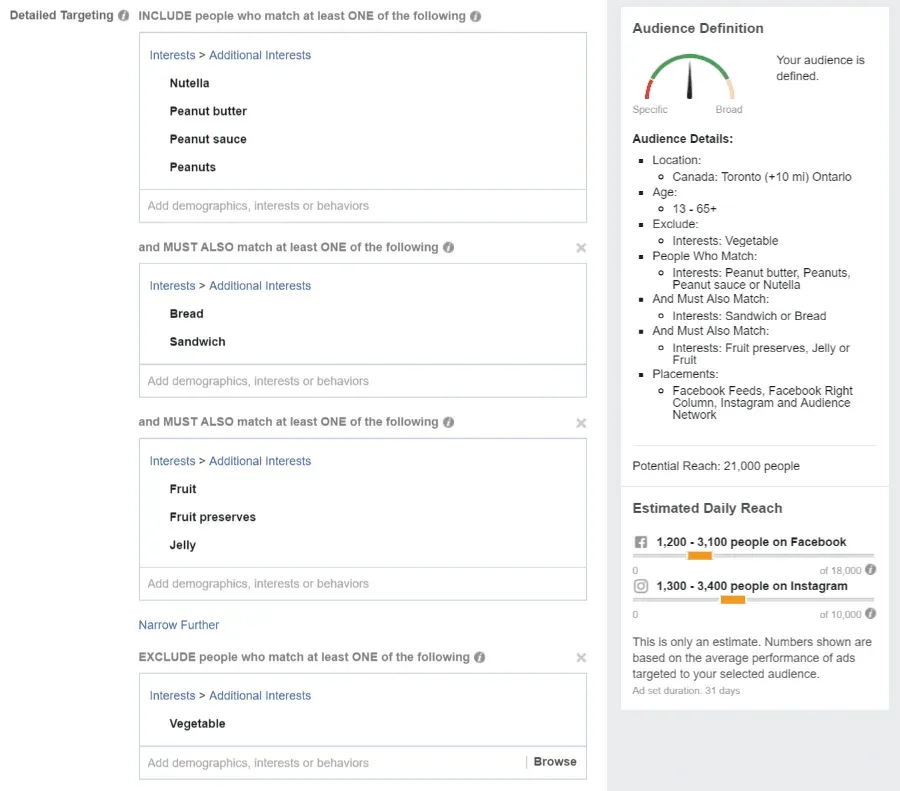Select Additional Interests in the exclude section

click(259, 695)
